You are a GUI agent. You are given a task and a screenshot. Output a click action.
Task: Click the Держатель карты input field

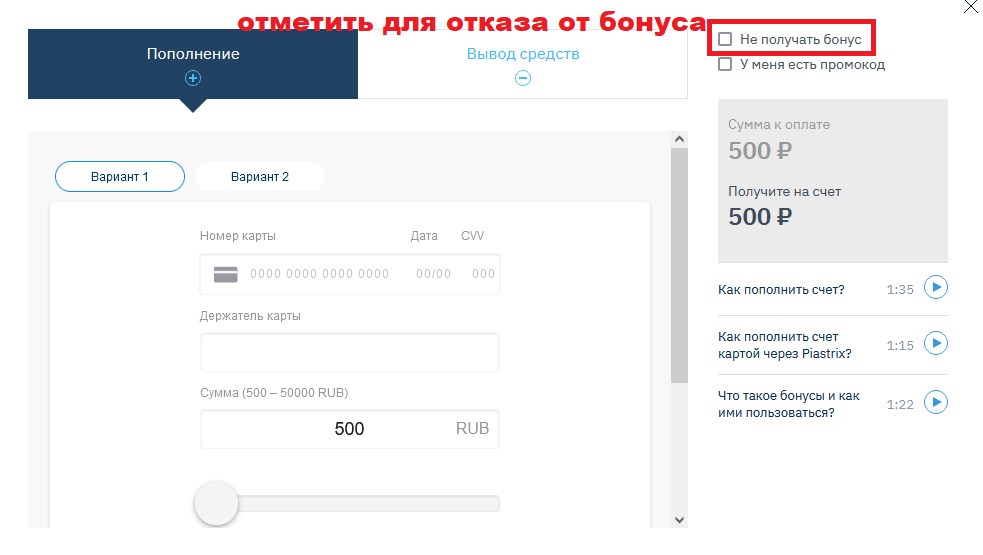pos(350,352)
